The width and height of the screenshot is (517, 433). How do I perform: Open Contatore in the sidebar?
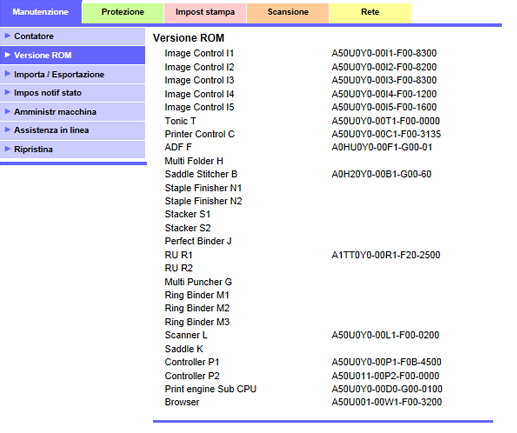click(x=72, y=36)
